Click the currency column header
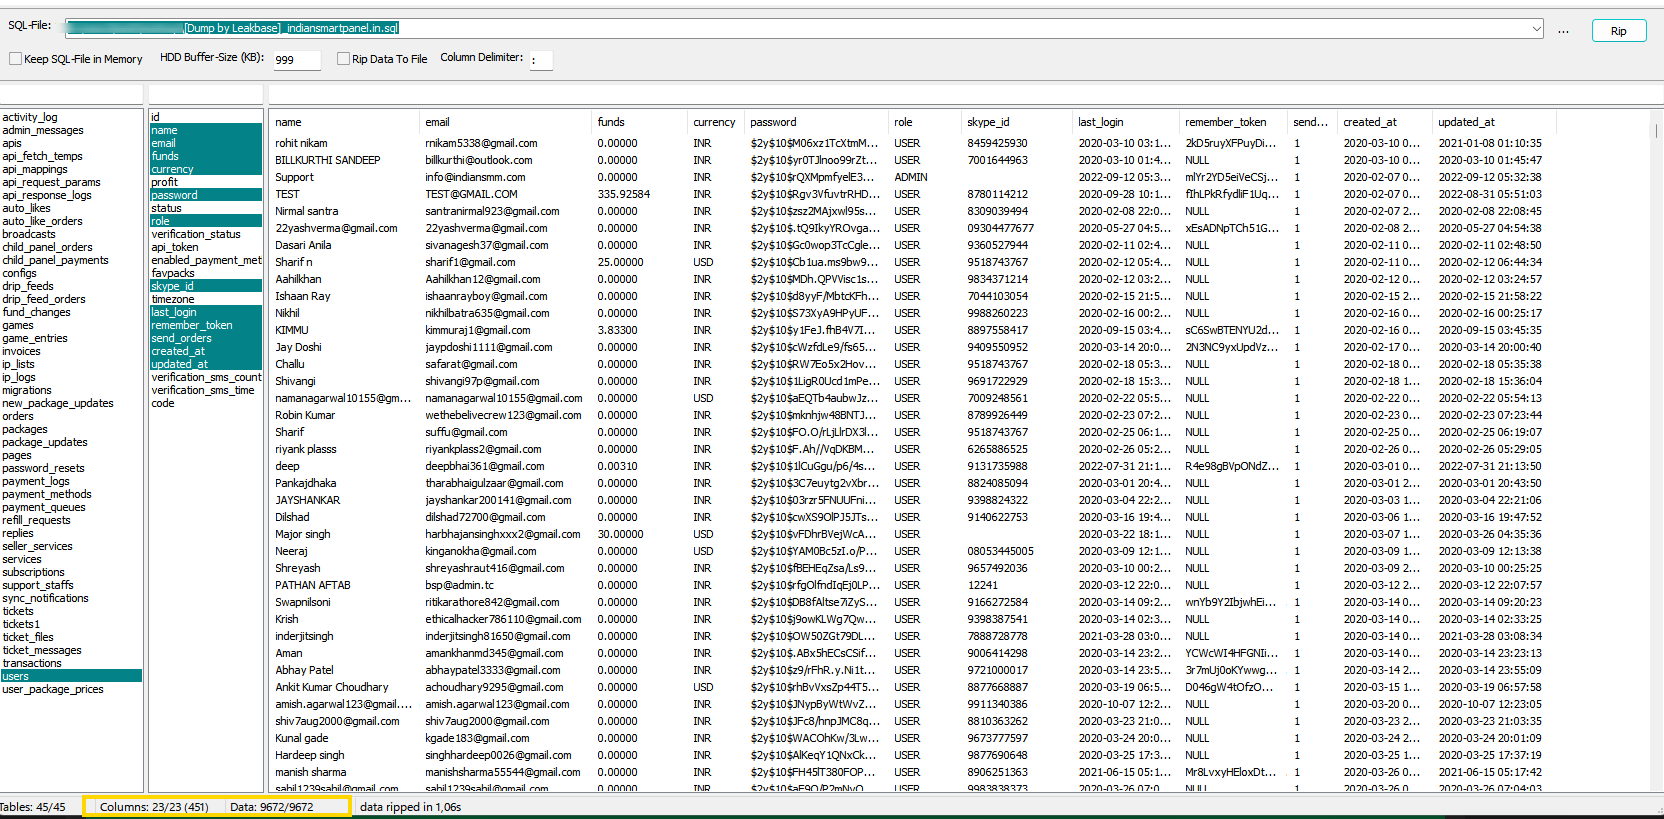This screenshot has height=819, width=1664. [716, 122]
